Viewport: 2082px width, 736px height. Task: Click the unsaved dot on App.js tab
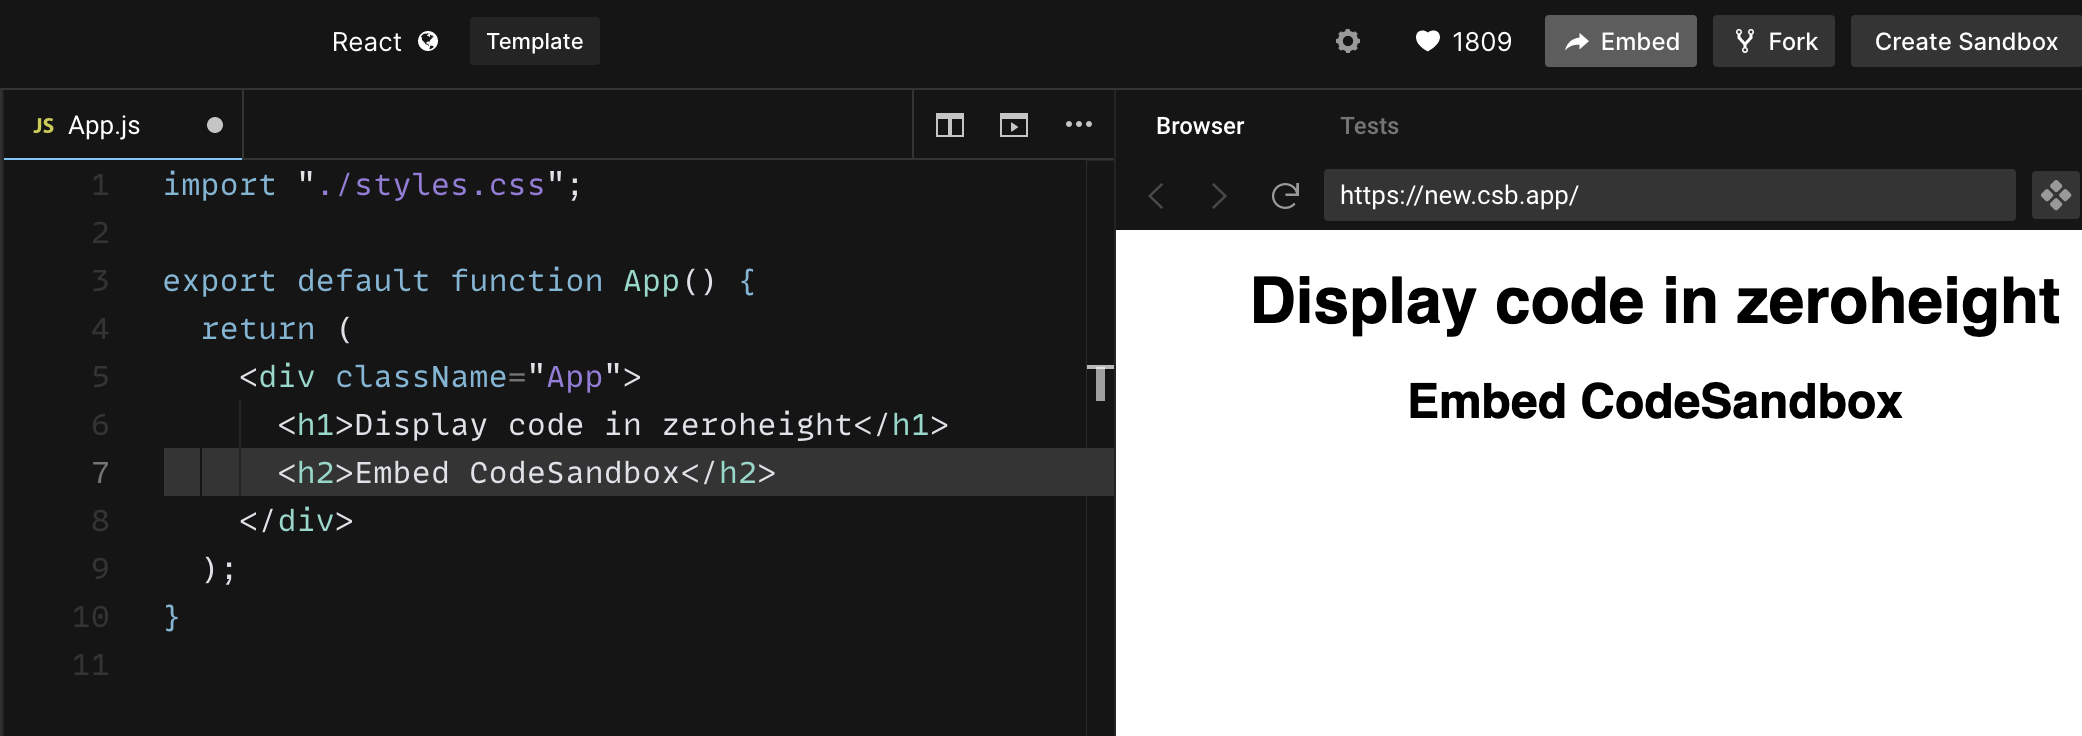click(215, 125)
